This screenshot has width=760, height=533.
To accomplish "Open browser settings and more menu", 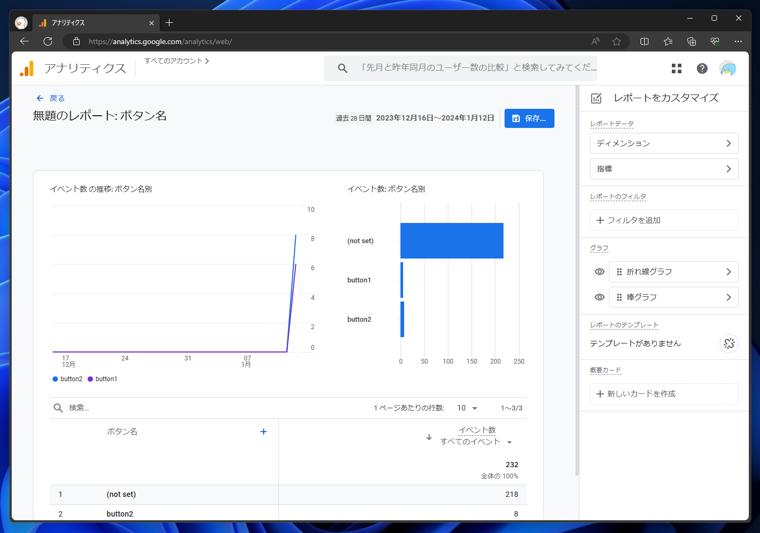I will pyautogui.click(x=738, y=42).
